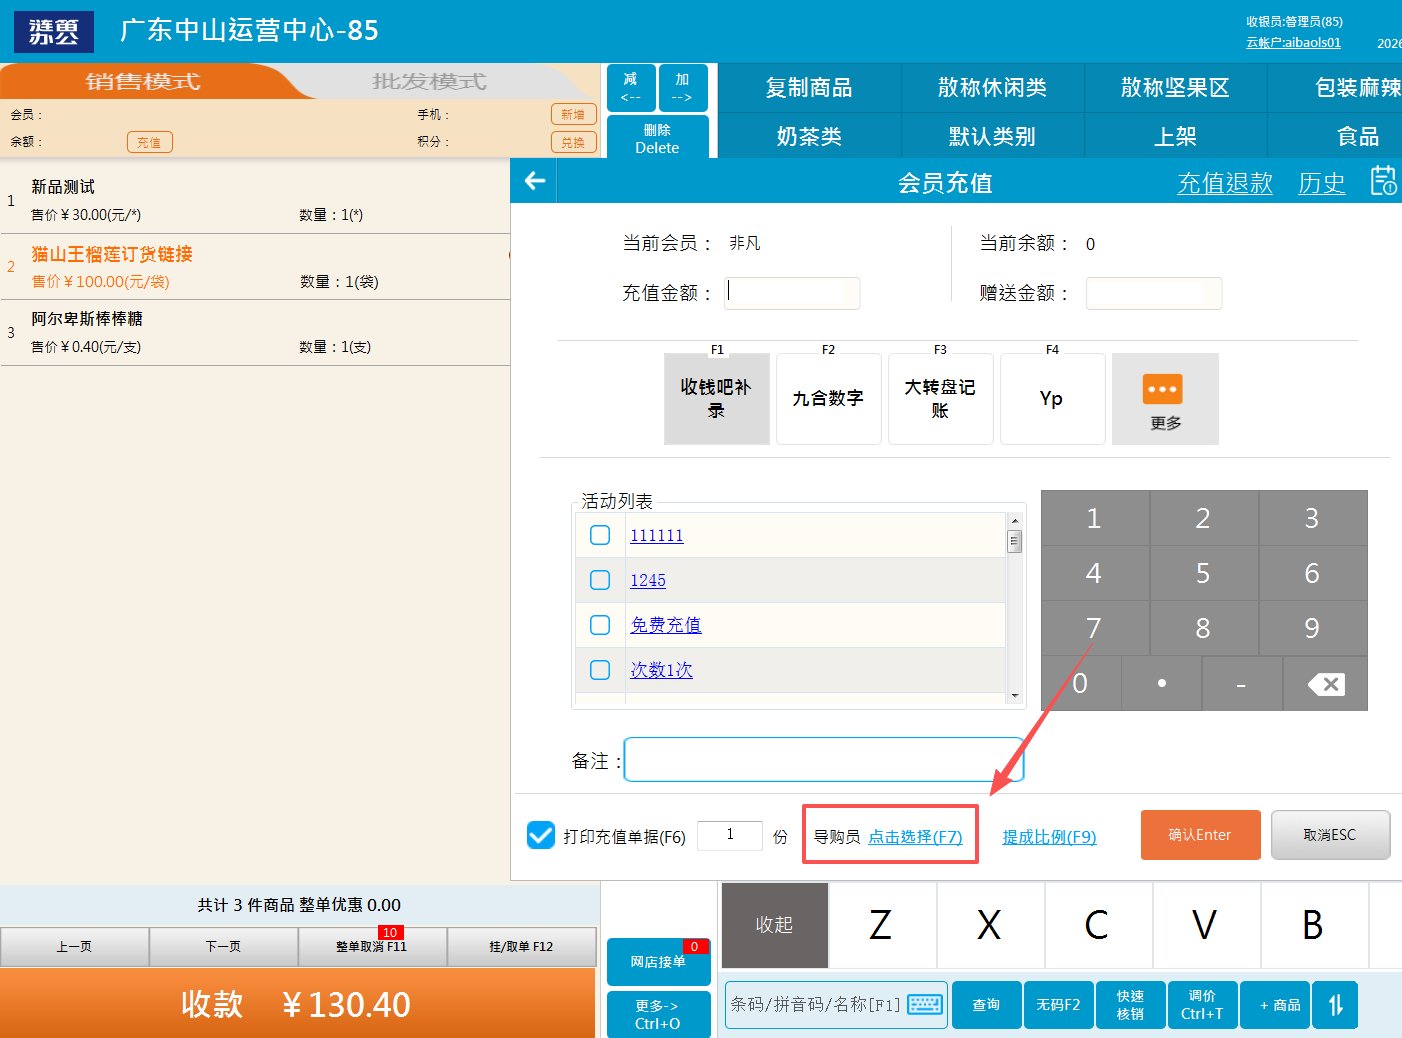Viewport: 1402px width, 1038px height.
Task: Click the 加 increase quantity button
Action: (x=683, y=87)
